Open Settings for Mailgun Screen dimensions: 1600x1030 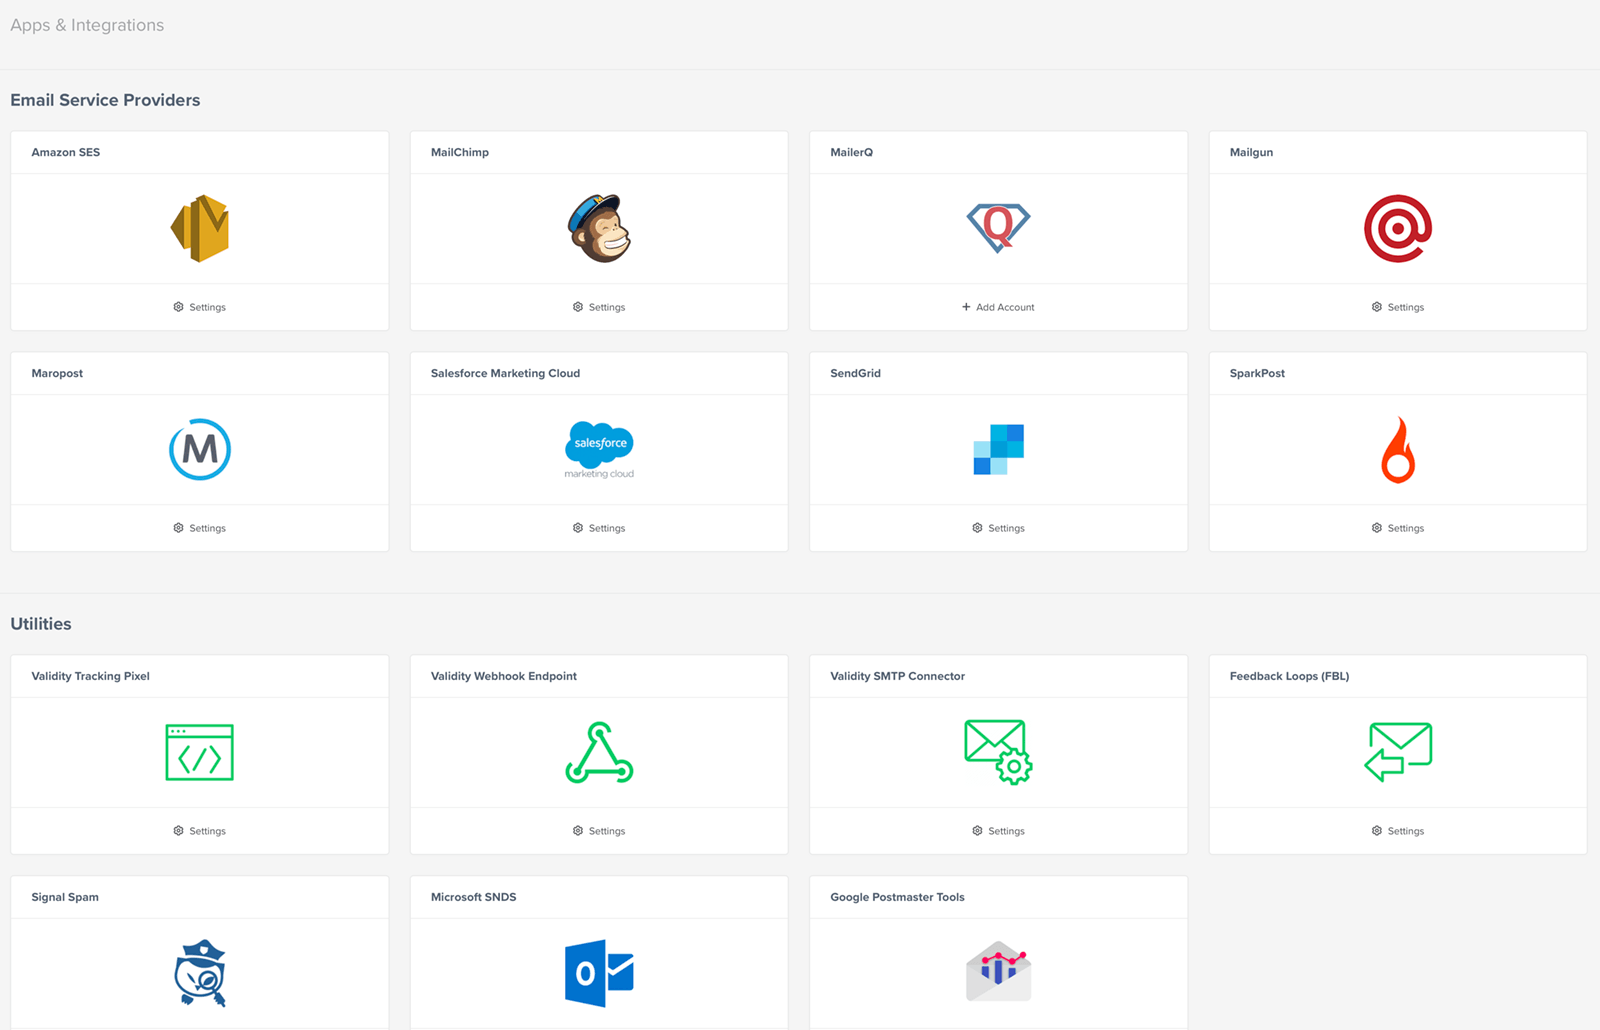(x=1398, y=307)
